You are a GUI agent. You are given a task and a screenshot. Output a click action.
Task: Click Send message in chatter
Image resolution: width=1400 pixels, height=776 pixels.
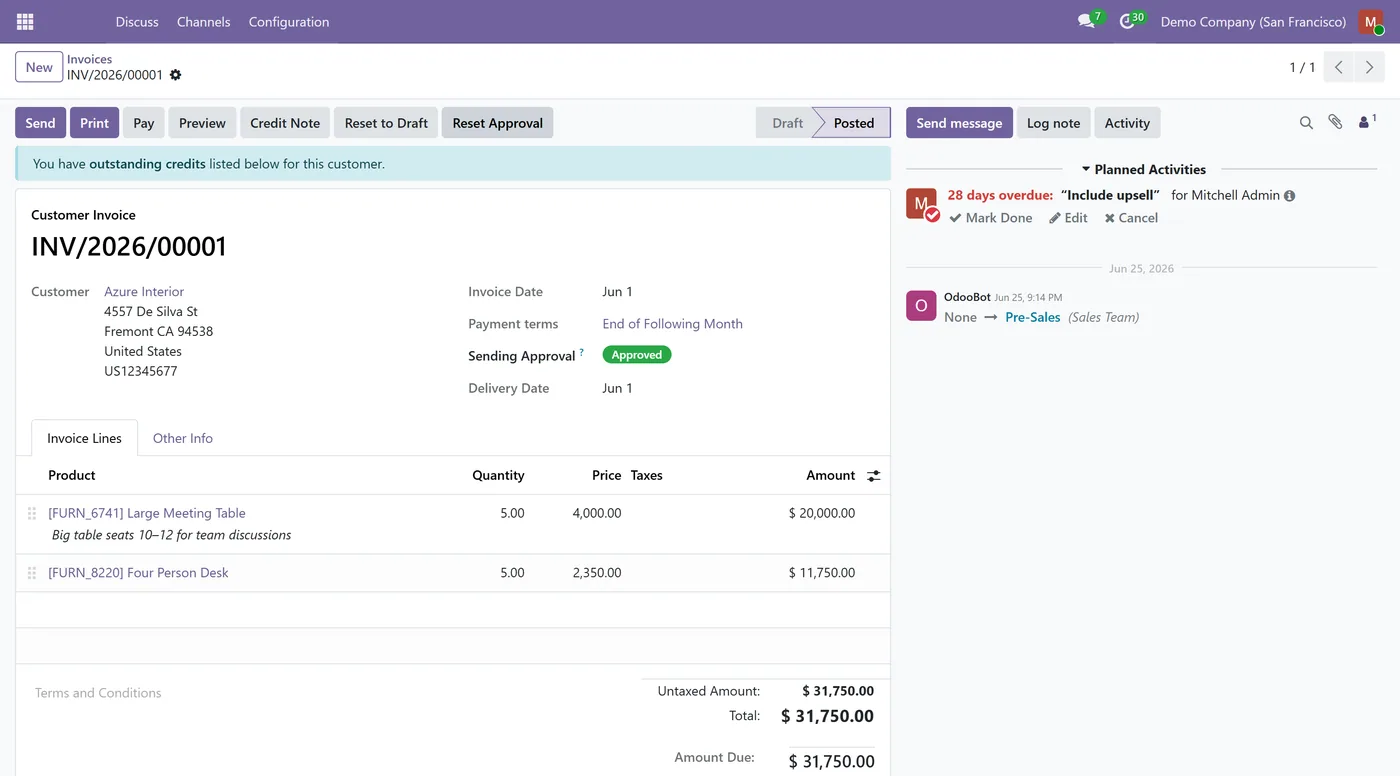[x=959, y=123]
